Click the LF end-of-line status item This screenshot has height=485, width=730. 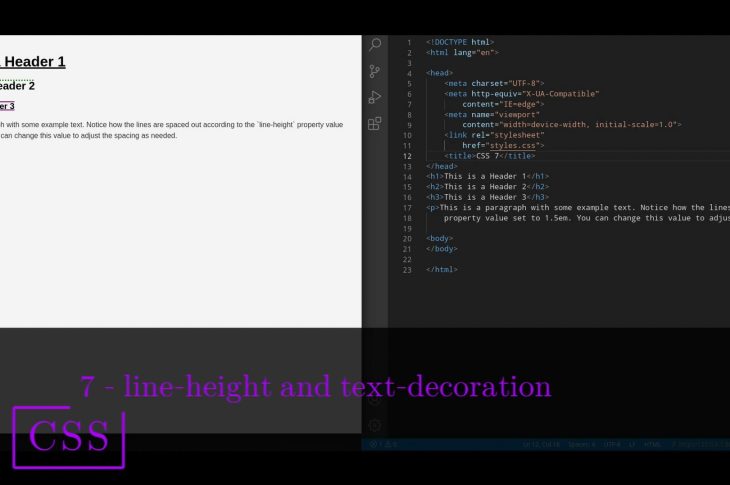[633, 444]
